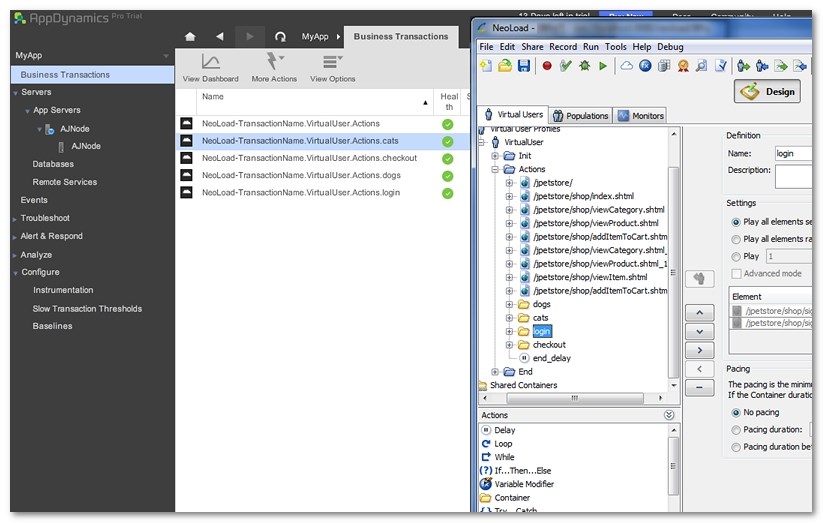Screen dimensions: 823x523
Task: Open View Dashboard chart icon
Action: tap(210, 62)
